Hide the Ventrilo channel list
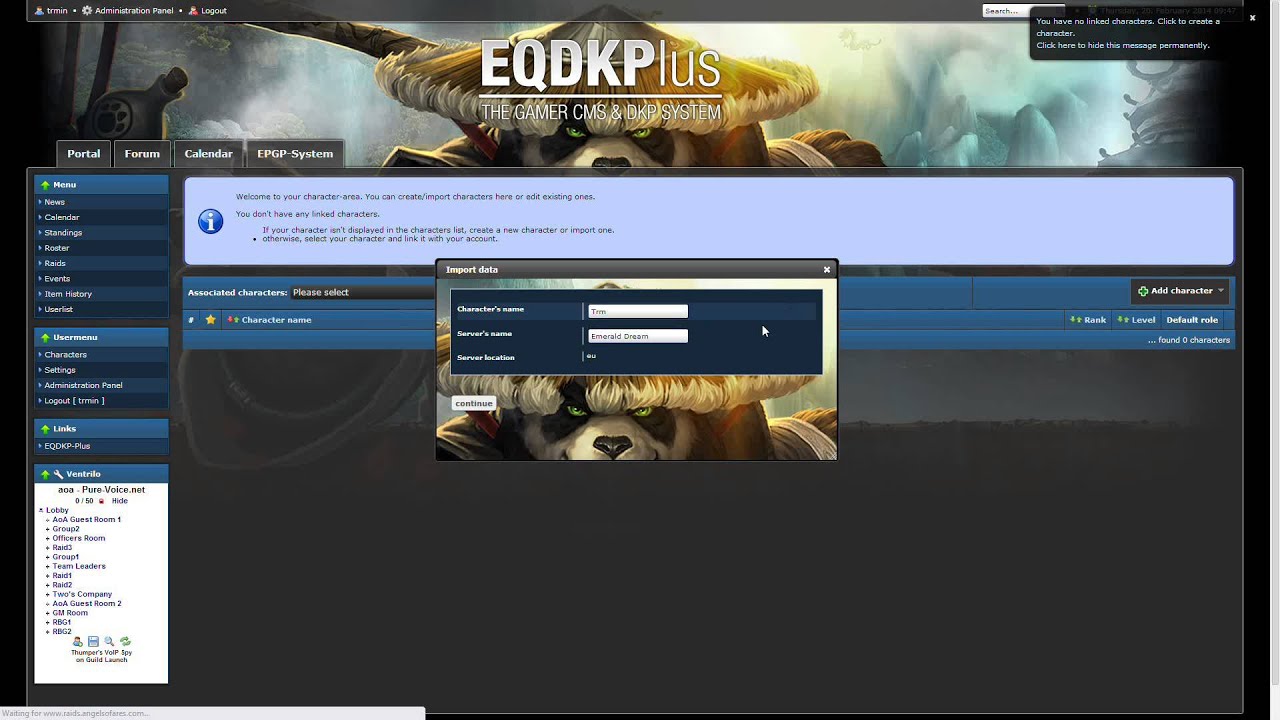The width and height of the screenshot is (1280, 720). [120, 501]
